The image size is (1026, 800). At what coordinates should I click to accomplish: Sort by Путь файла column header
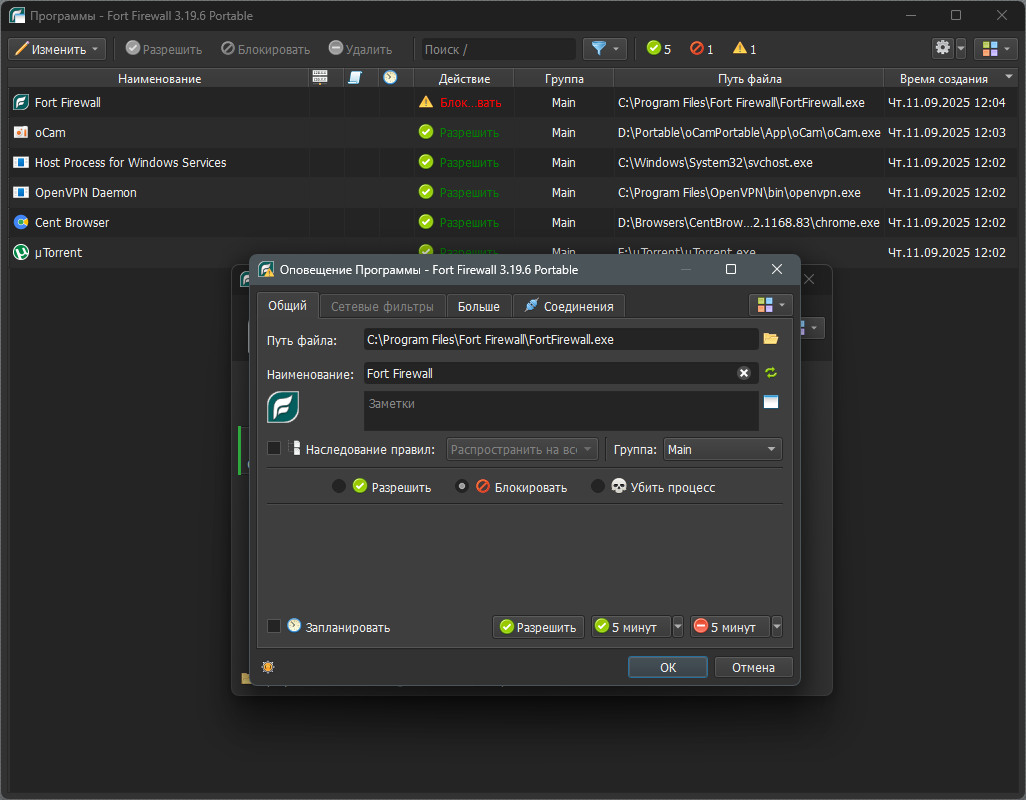[x=749, y=78]
